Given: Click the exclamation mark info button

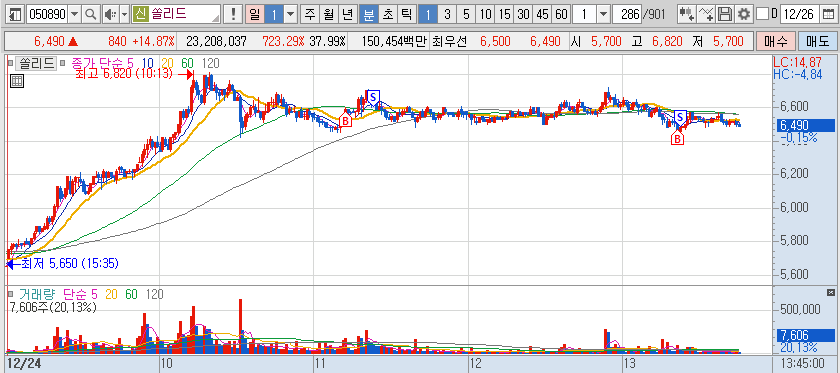Looking at the screenshot, I should 233,14.
